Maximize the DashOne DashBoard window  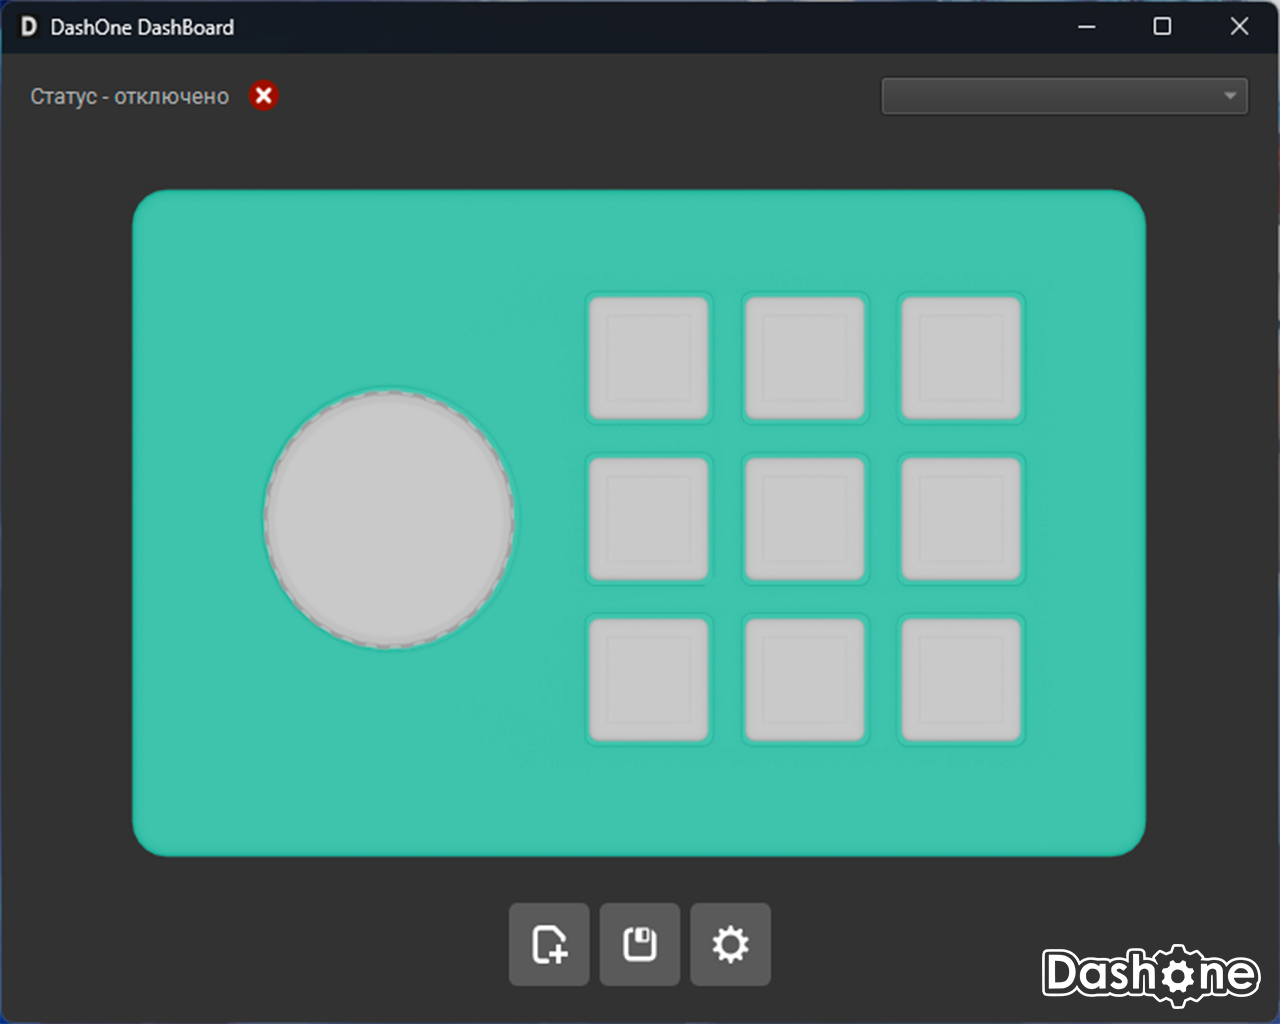point(1162,27)
